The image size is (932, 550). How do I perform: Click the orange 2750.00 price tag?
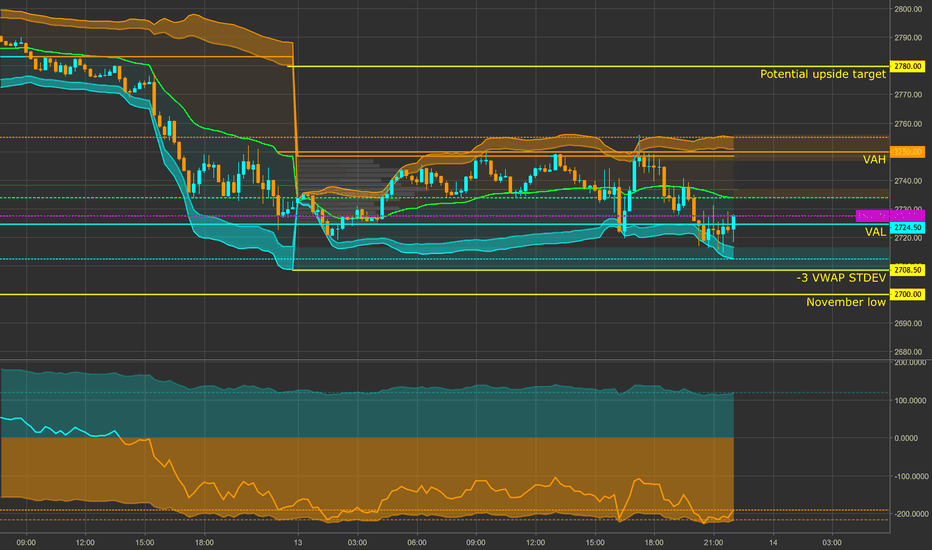[907, 152]
